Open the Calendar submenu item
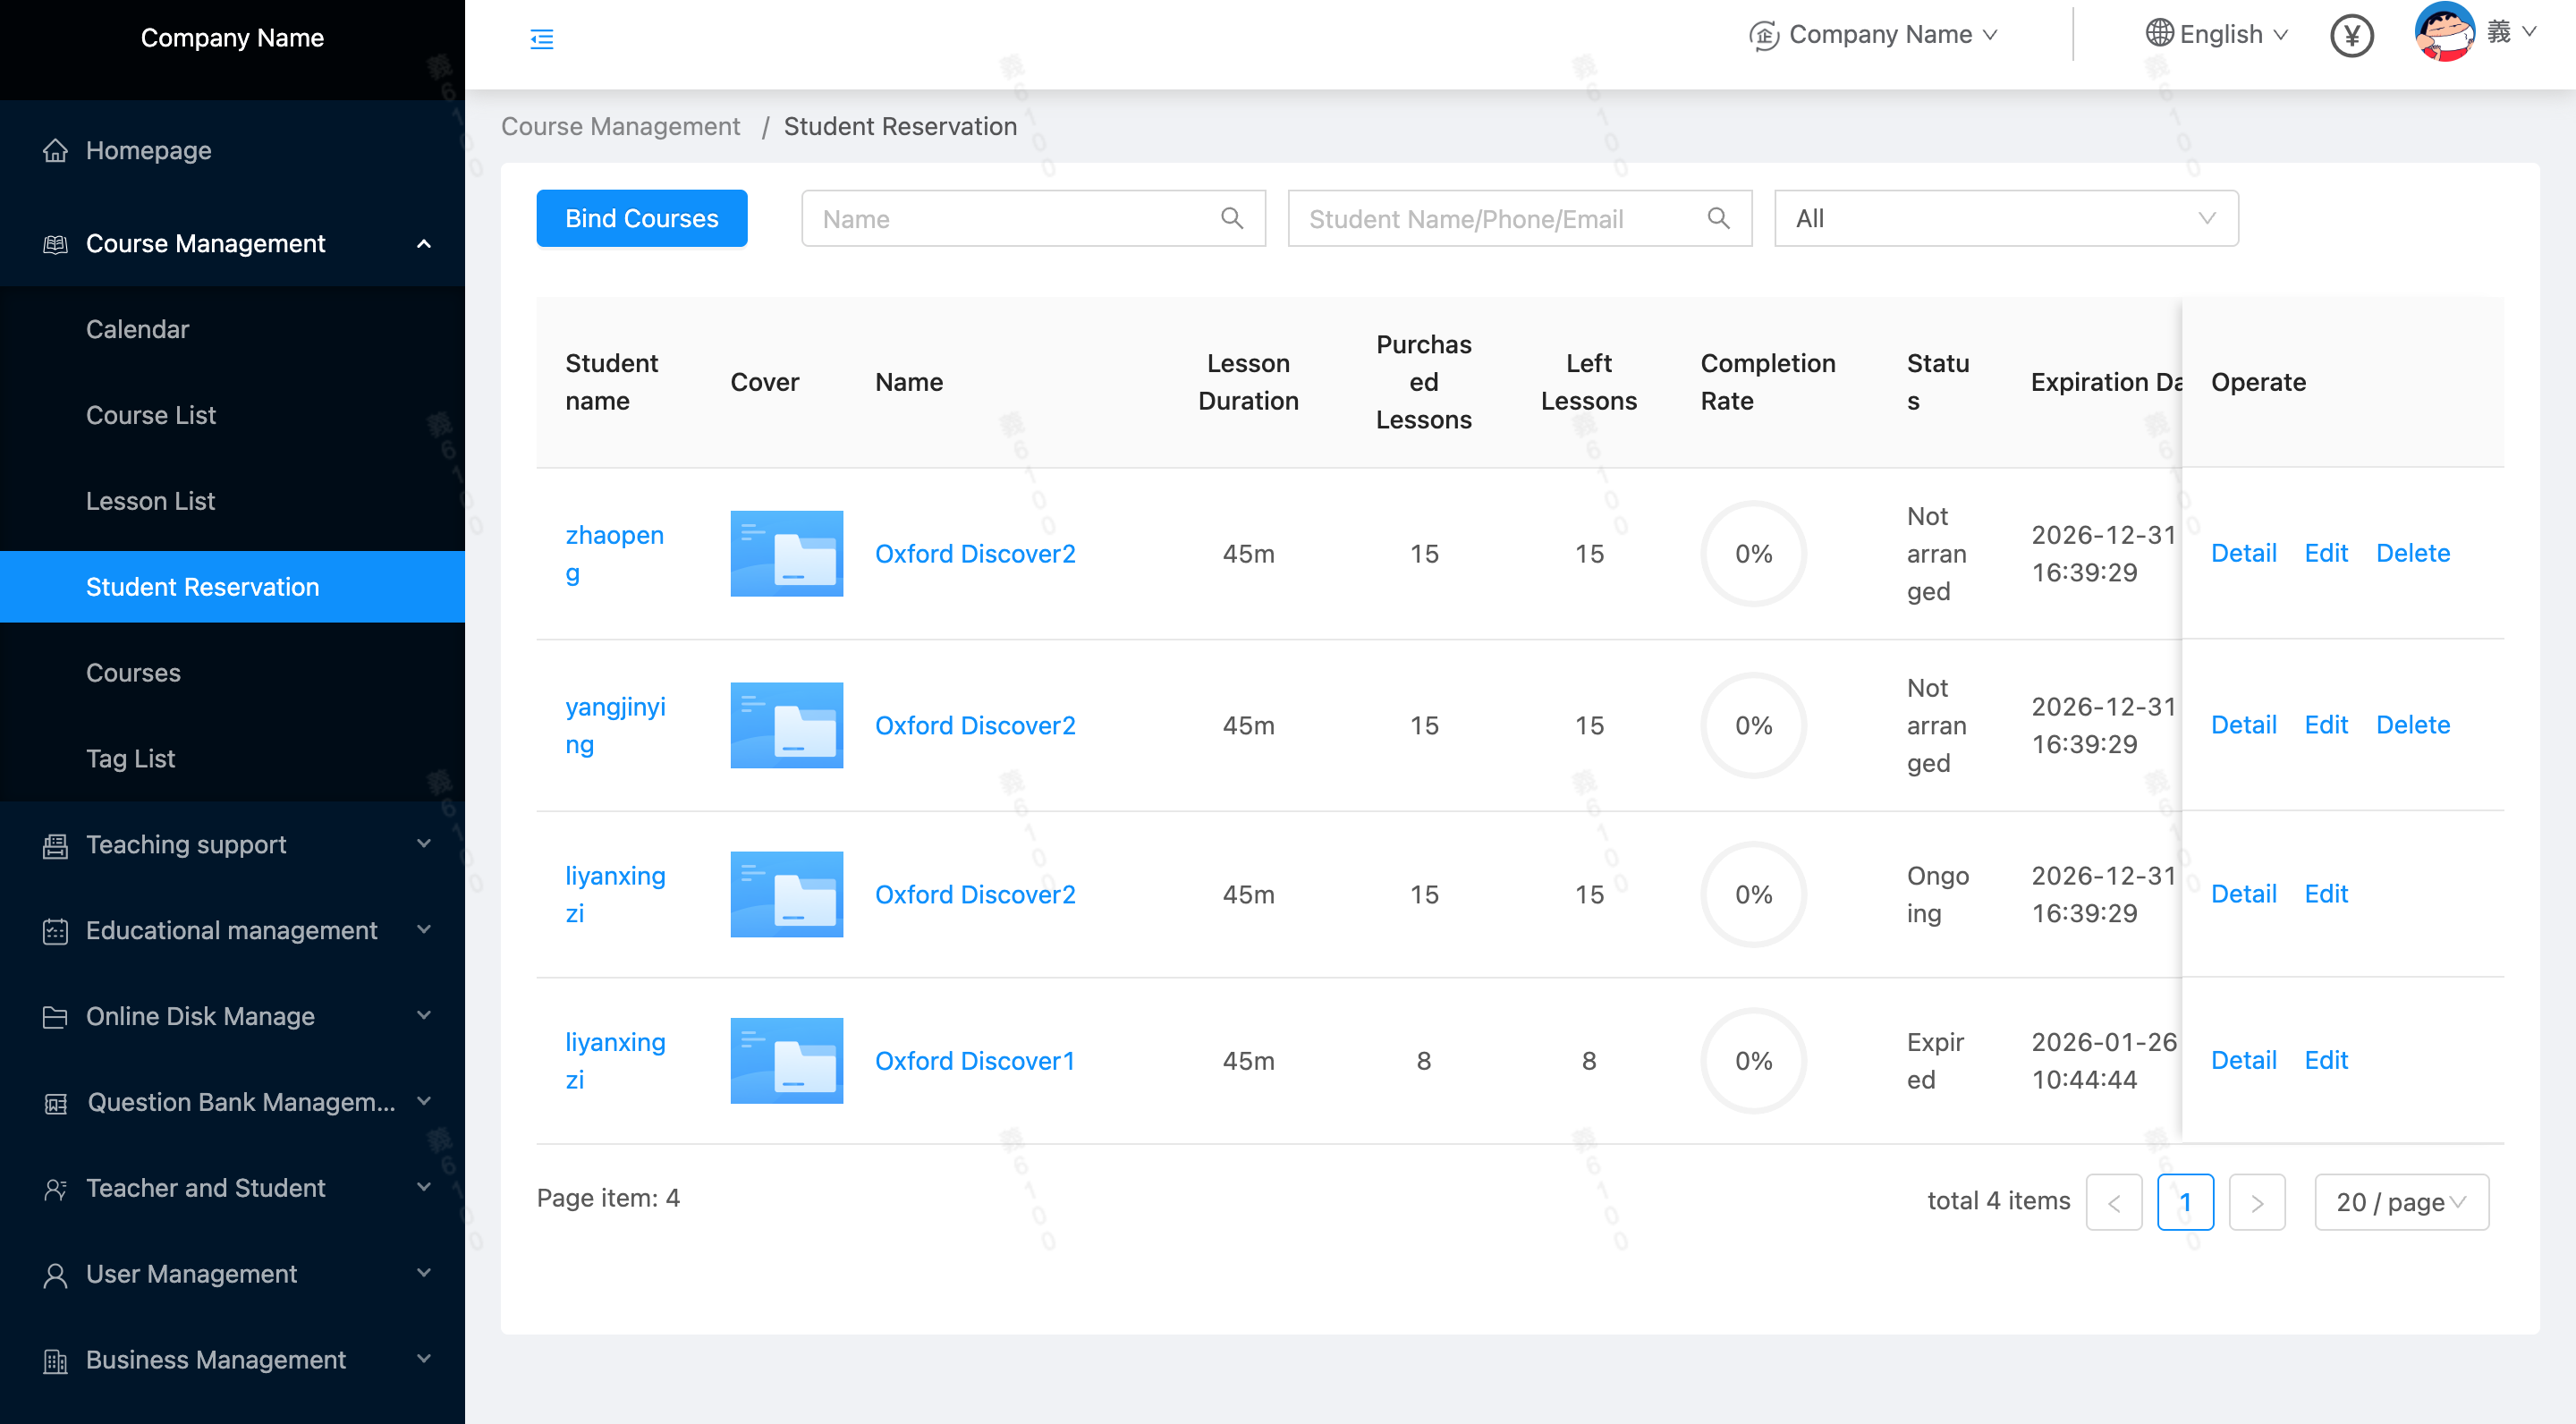The image size is (2576, 1424). [x=137, y=329]
